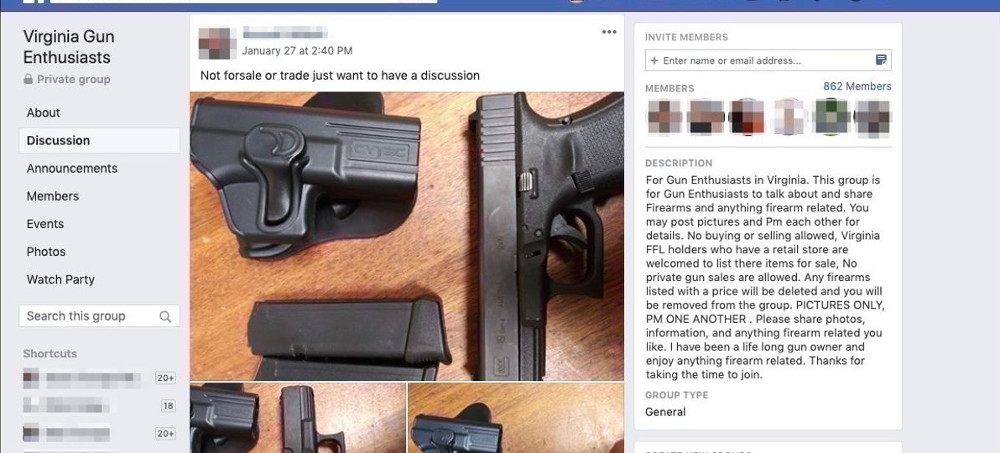The image size is (1000, 453).
Task: Open the Members section in sidebar
Action: coord(53,196)
